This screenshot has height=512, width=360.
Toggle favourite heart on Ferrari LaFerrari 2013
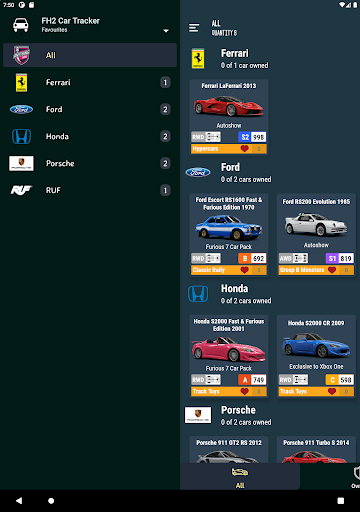[244, 149]
